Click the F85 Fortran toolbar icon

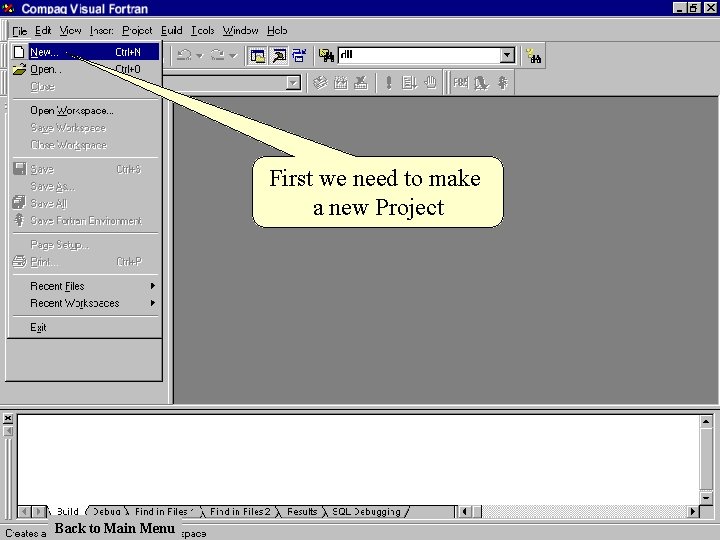click(x=460, y=83)
